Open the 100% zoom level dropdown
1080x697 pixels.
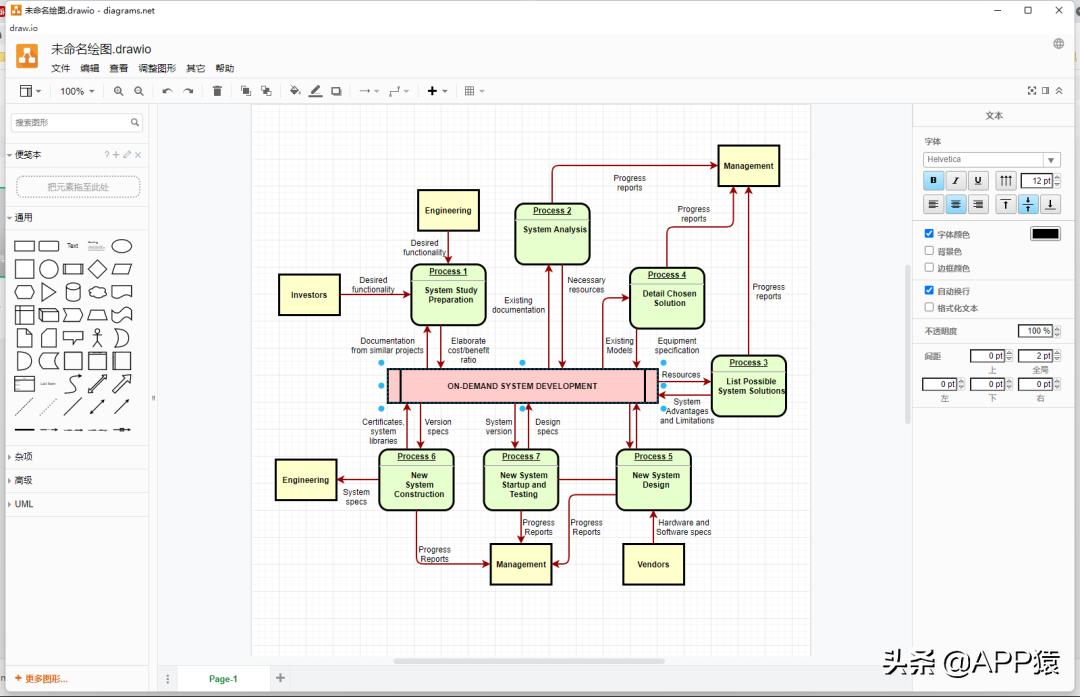77,91
